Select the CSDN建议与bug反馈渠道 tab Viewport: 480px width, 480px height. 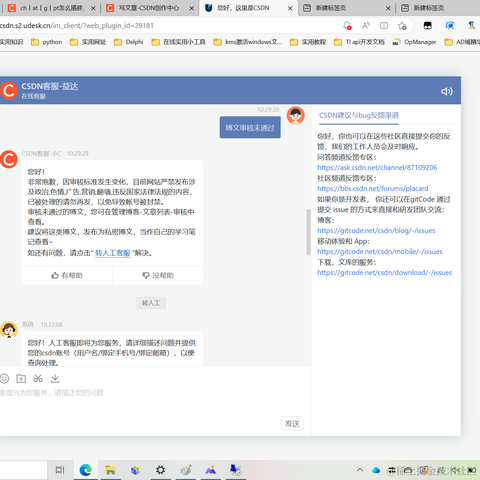pyautogui.click(x=359, y=115)
